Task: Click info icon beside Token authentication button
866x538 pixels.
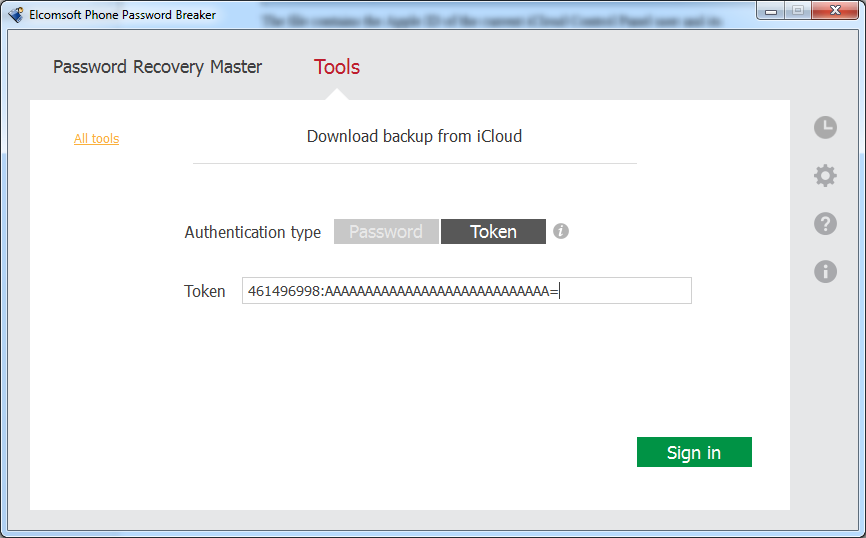Action: [561, 231]
